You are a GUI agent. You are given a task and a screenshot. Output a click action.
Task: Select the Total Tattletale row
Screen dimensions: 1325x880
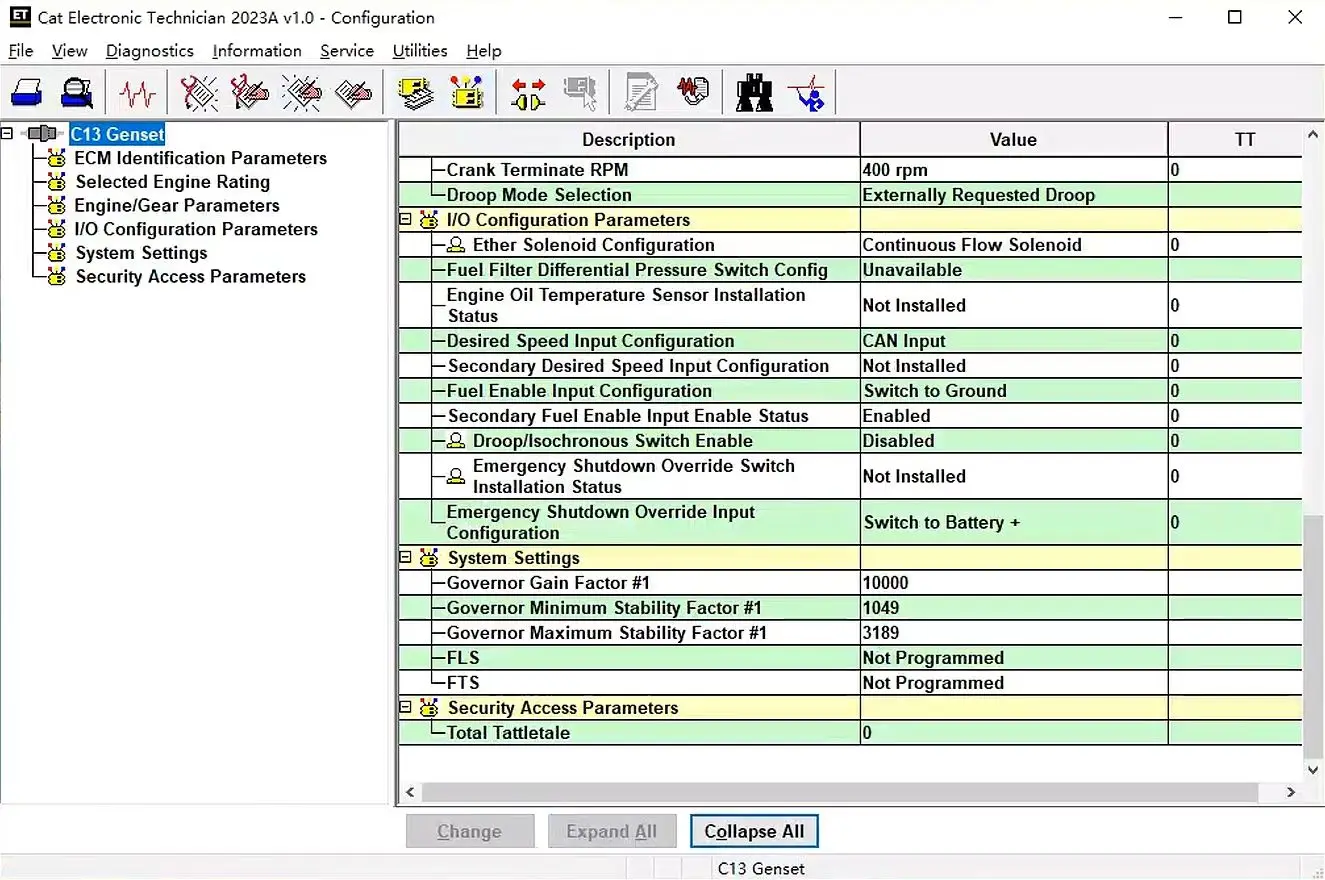tap(851, 733)
